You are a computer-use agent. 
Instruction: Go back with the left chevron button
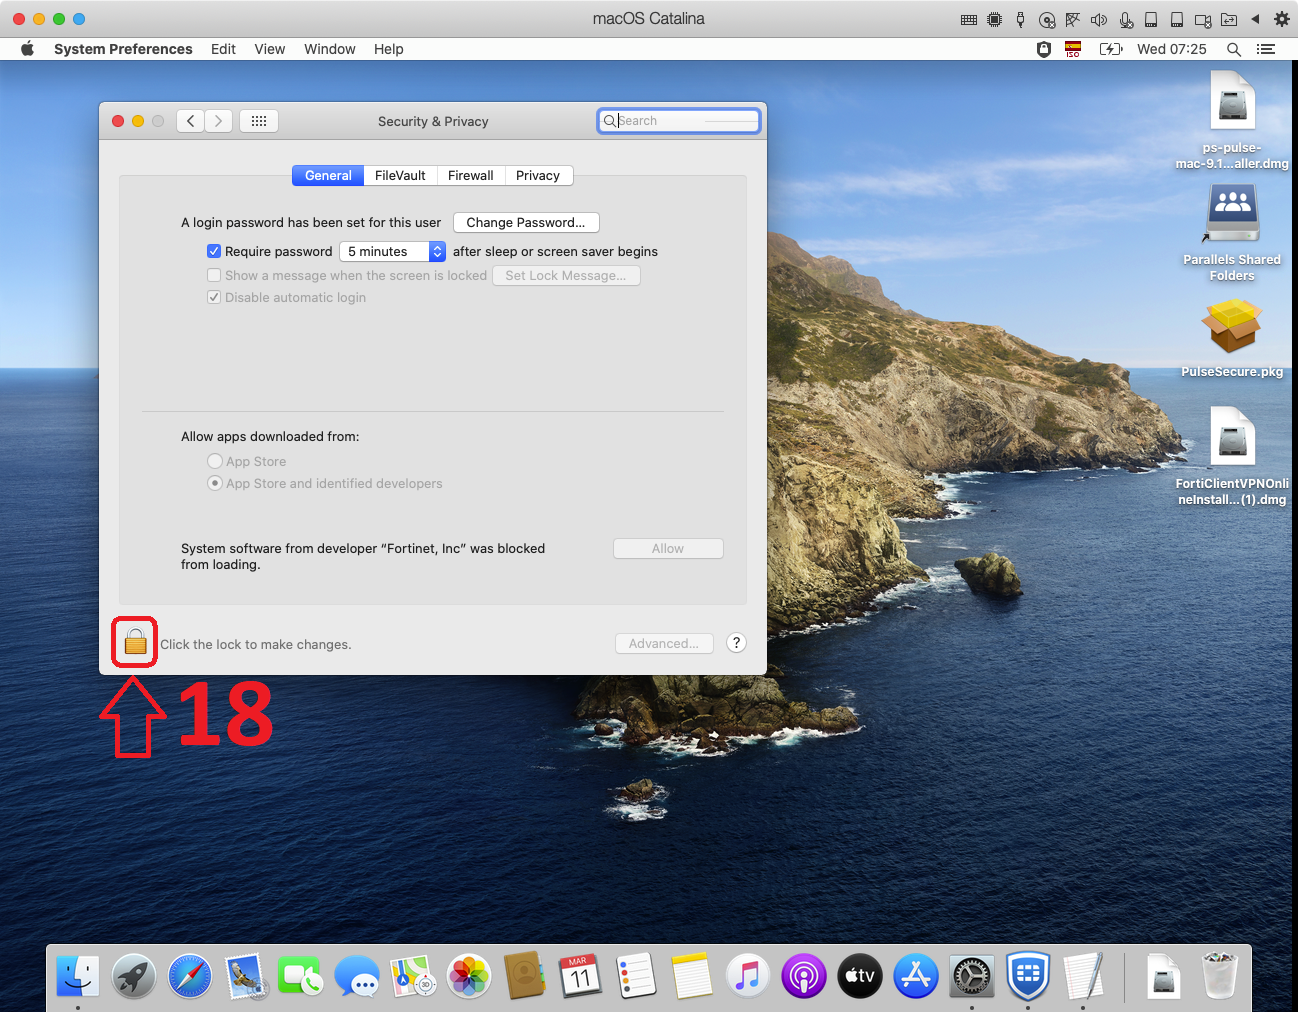tap(191, 121)
